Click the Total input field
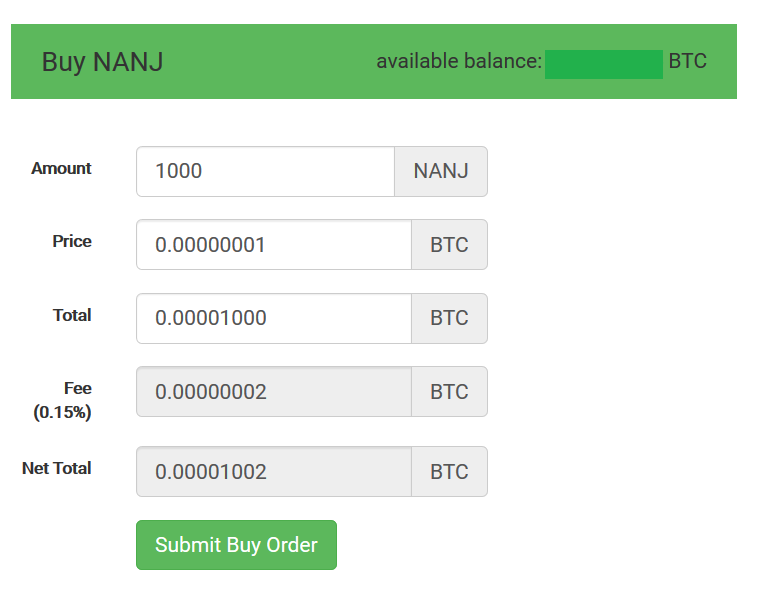The width and height of the screenshot is (774, 590). (274, 318)
